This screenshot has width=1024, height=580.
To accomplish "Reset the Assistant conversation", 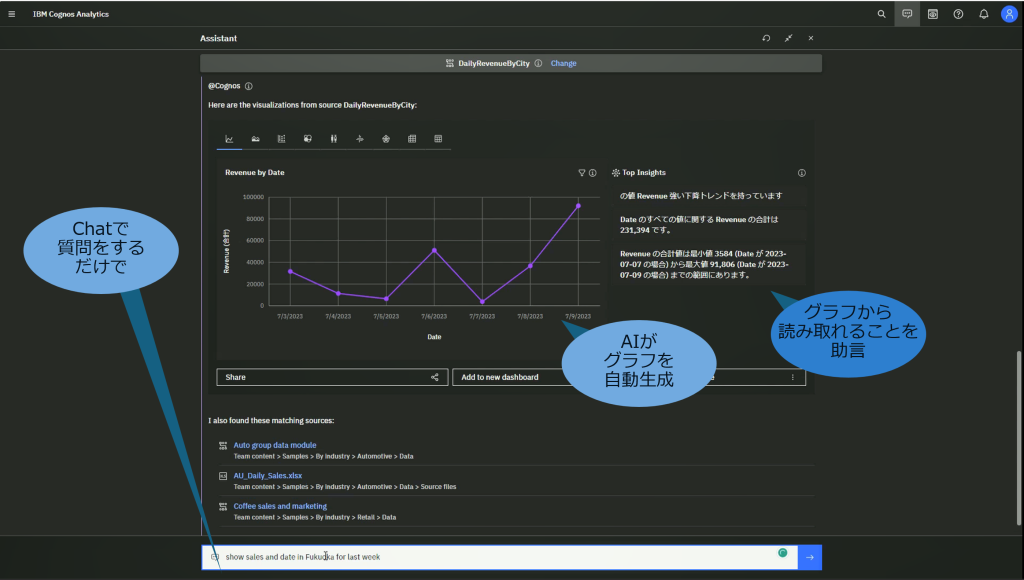I will (766, 38).
